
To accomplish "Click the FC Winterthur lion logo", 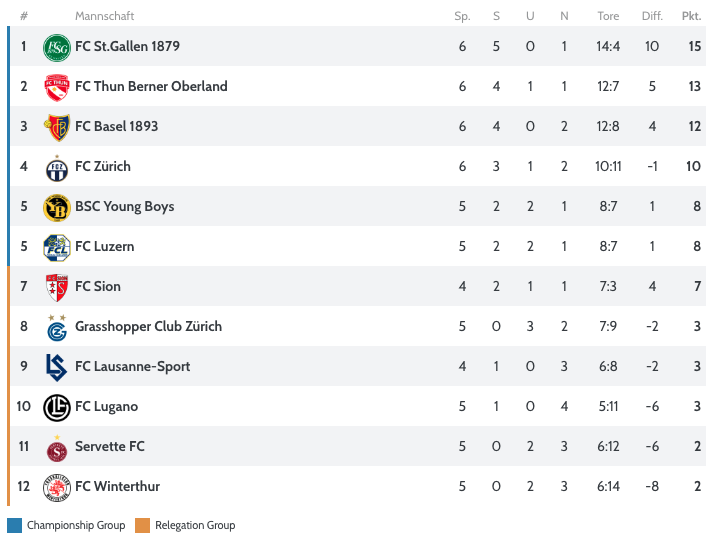I will [57, 488].
